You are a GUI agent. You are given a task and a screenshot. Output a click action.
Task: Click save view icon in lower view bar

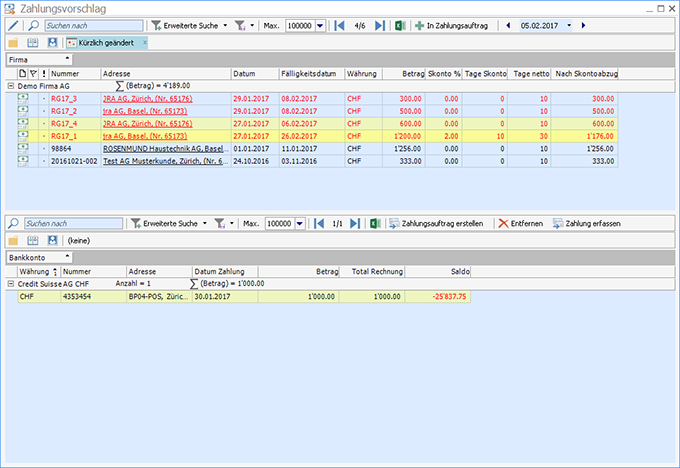52,240
